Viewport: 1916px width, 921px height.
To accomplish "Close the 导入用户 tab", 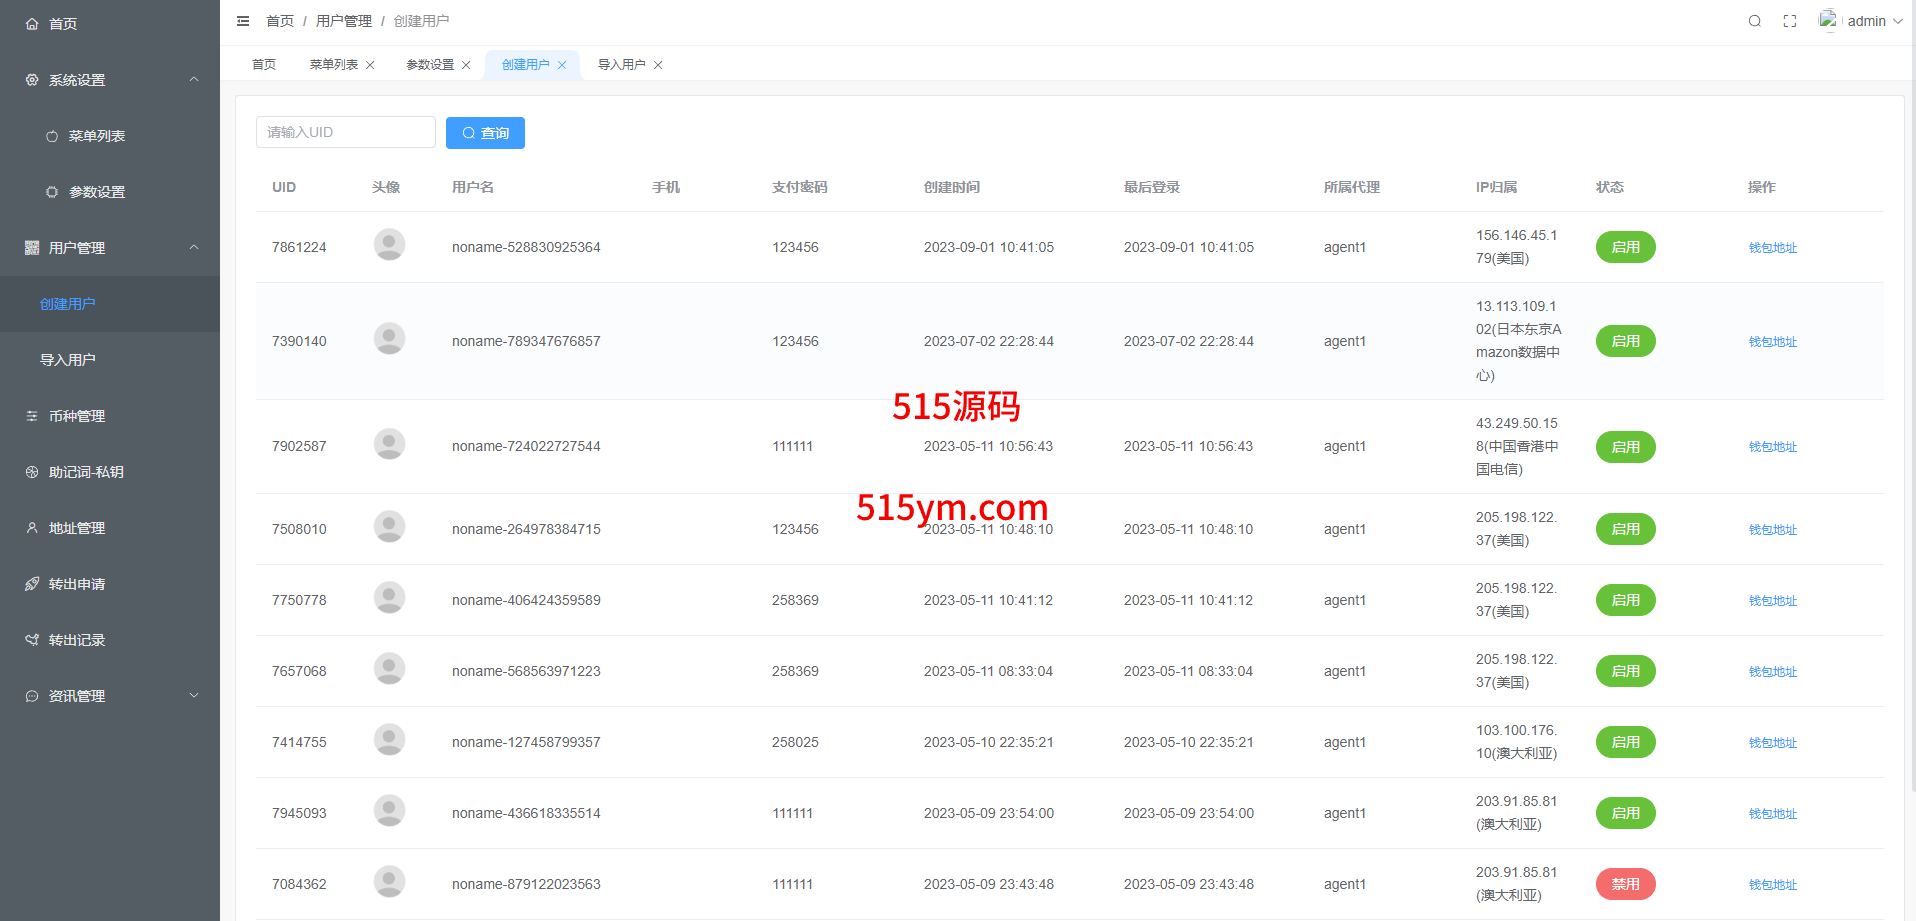I will coord(658,65).
